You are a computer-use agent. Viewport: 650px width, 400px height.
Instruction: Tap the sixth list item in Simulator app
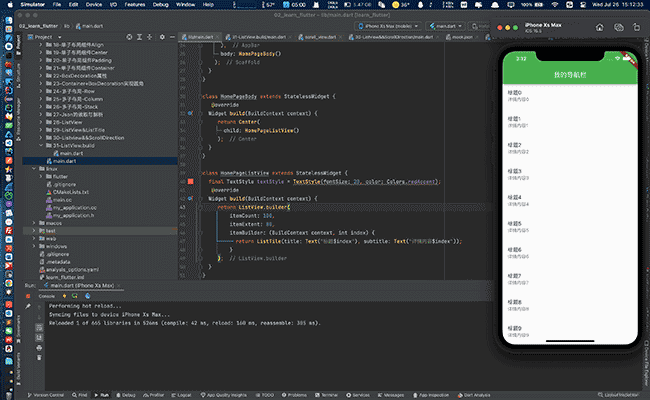click(570, 227)
